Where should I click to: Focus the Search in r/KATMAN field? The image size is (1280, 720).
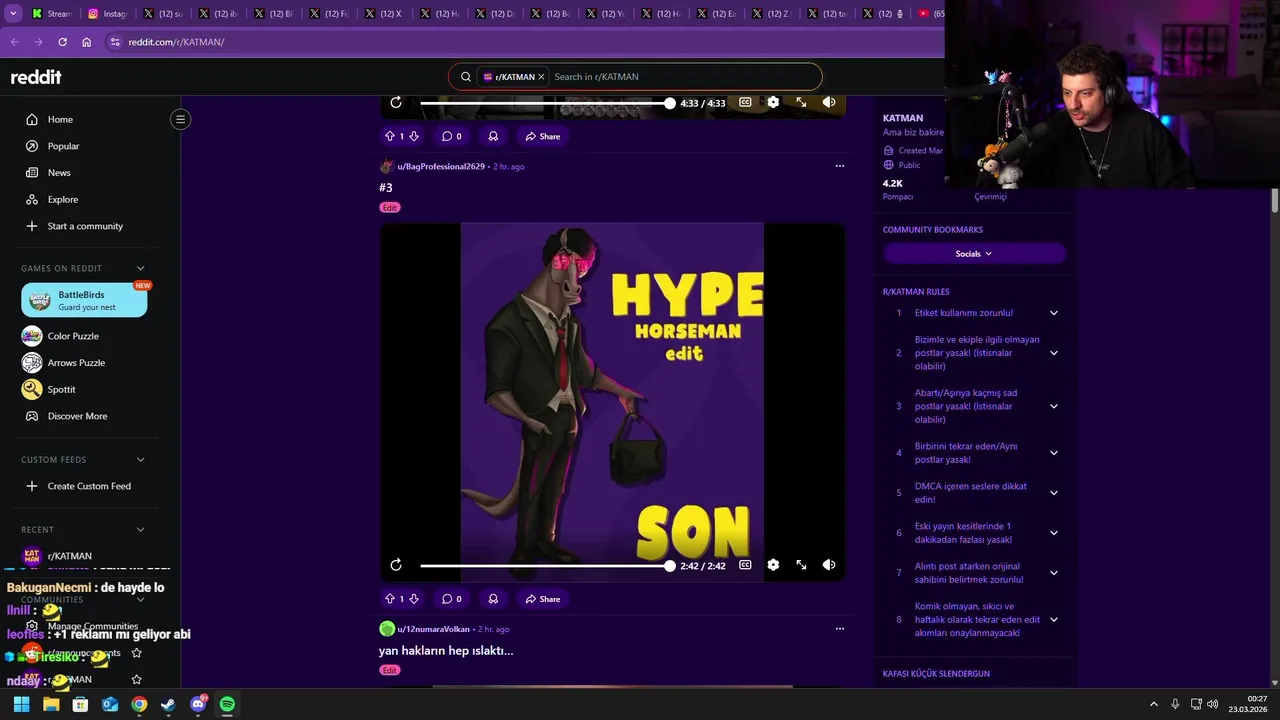(685, 77)
